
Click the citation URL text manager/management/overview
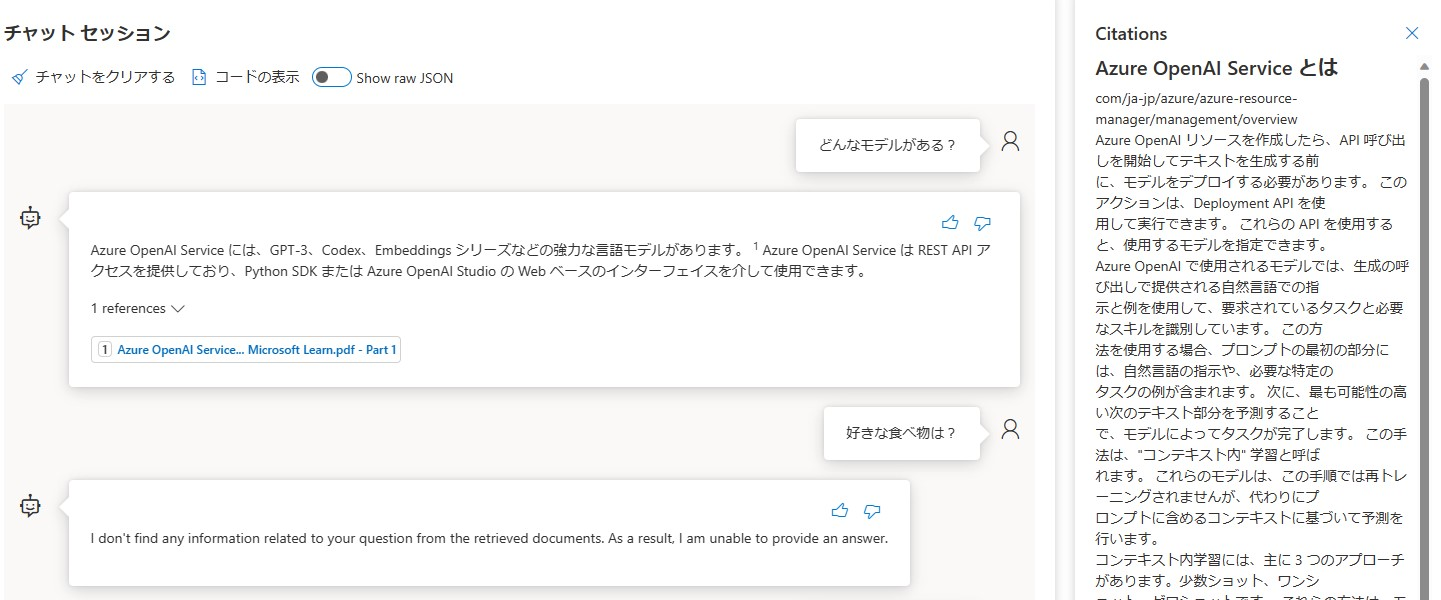pyautogui.click(x=1196, y=119)
